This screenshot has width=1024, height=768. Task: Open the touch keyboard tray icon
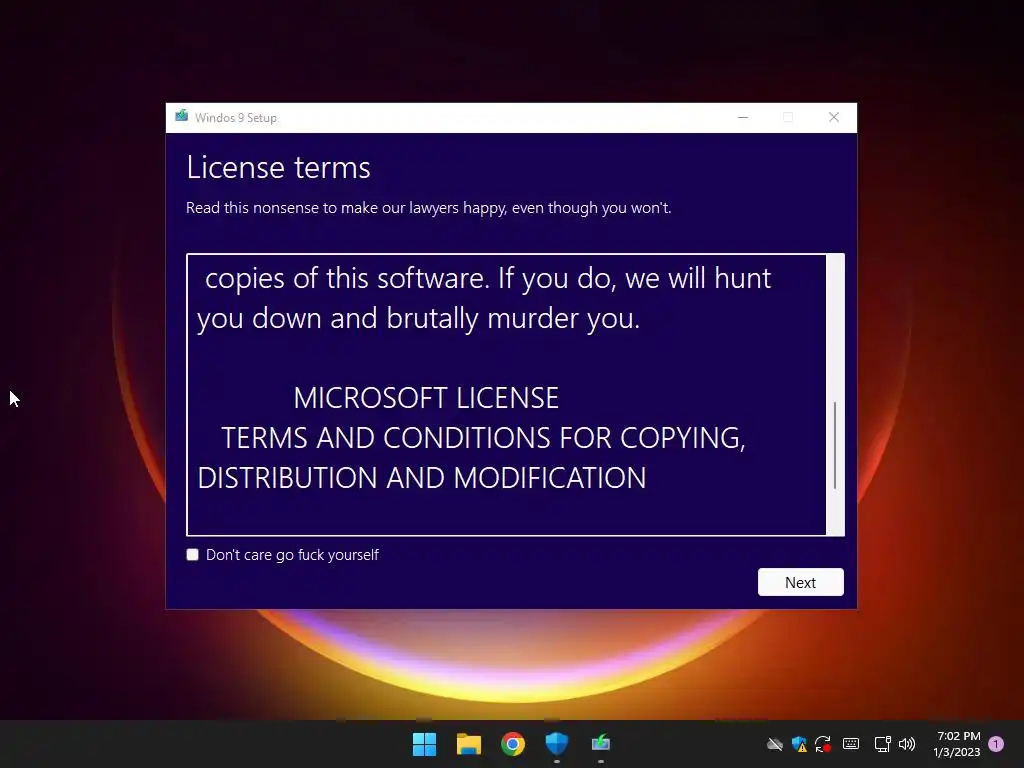851,744
